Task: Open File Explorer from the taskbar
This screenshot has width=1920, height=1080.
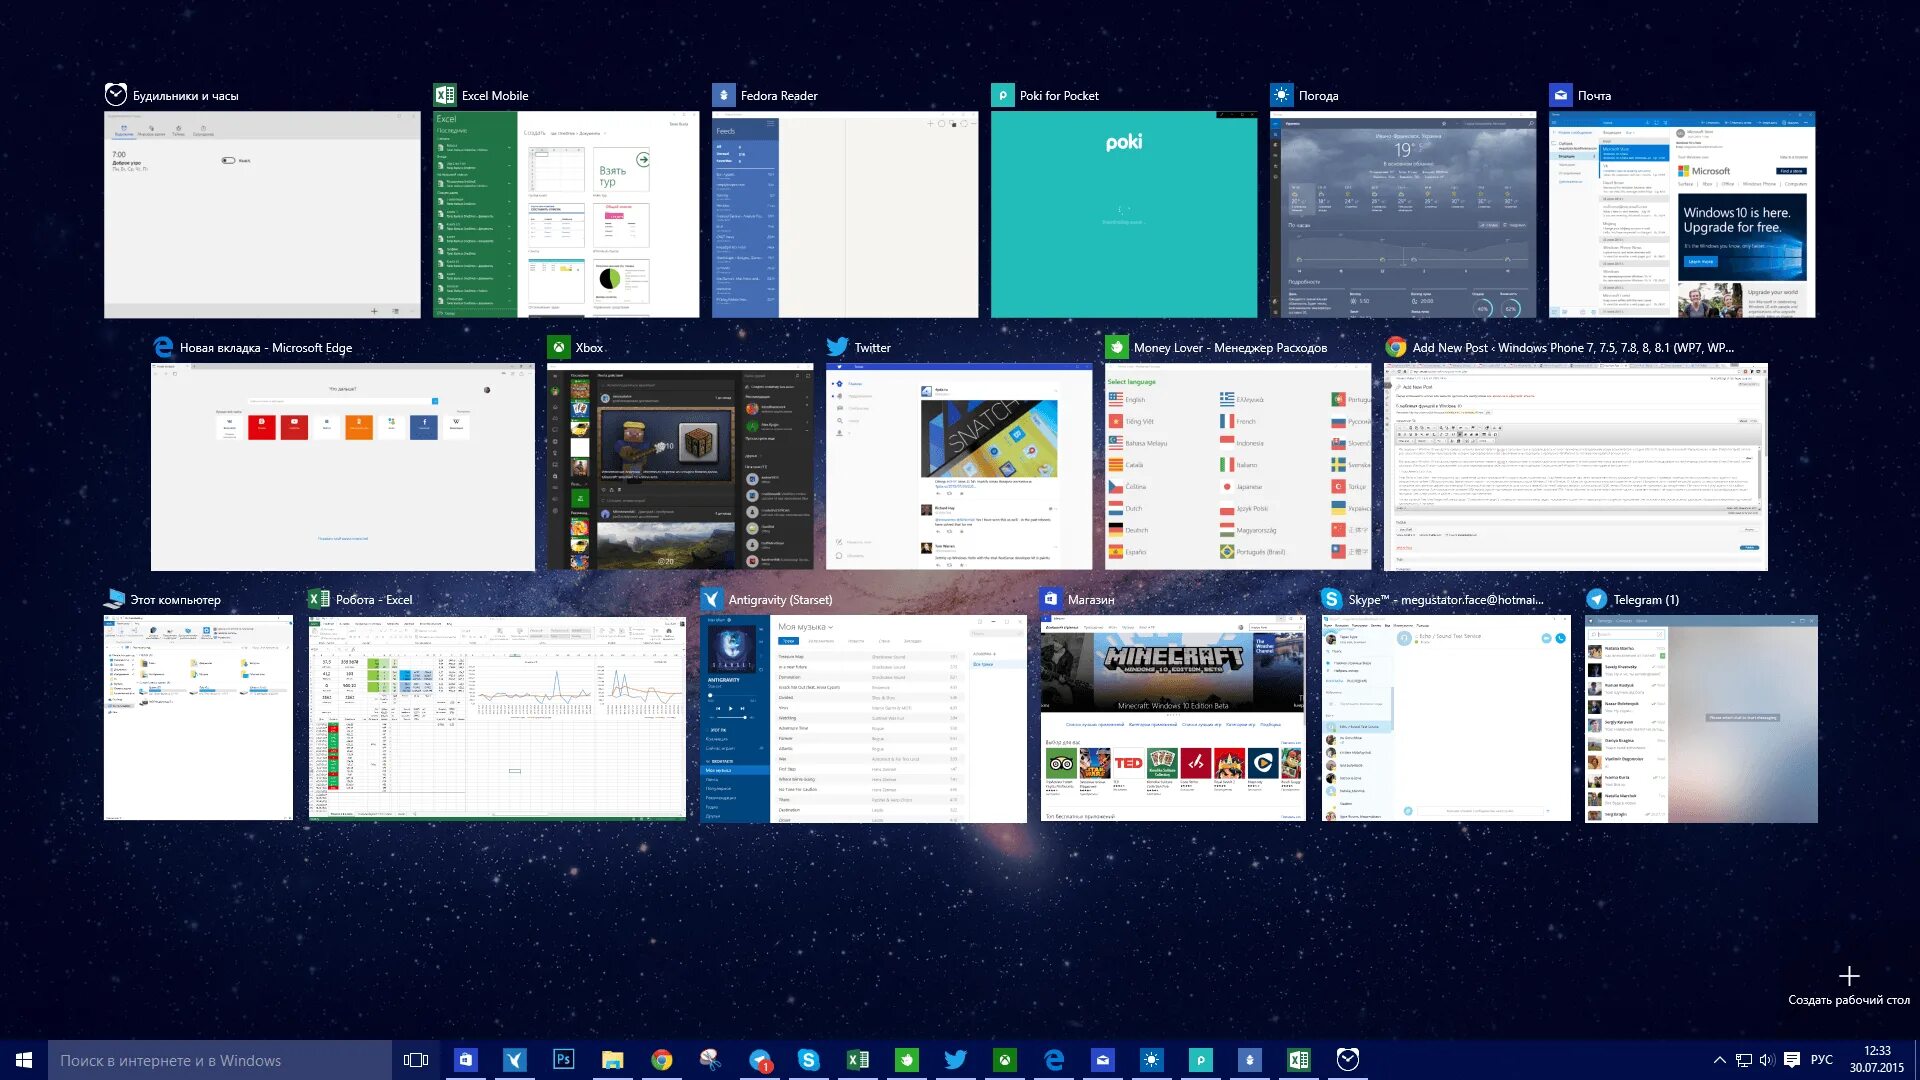Action: click(612, 1060)
